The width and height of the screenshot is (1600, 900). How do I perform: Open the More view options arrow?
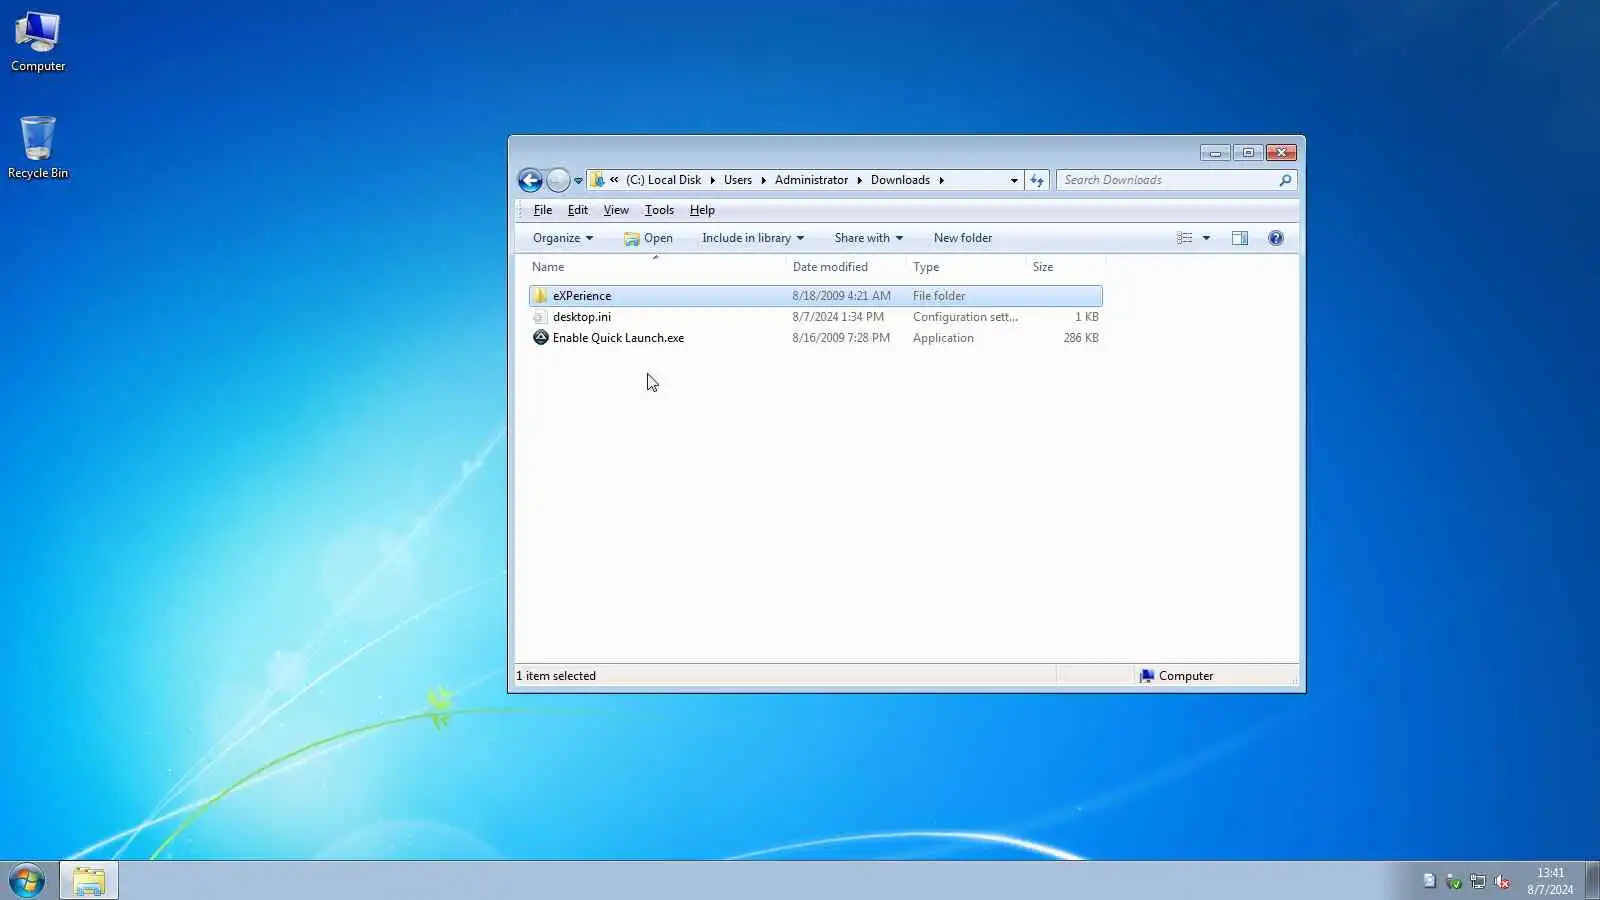pyautogui.click(x=1206, y=238)
